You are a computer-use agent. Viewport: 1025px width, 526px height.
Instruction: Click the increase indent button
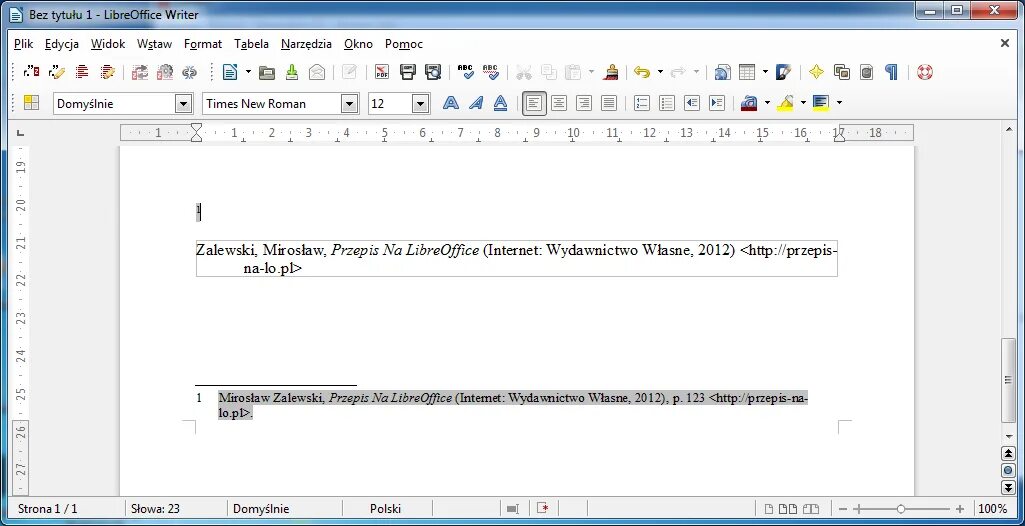[717, 103]
